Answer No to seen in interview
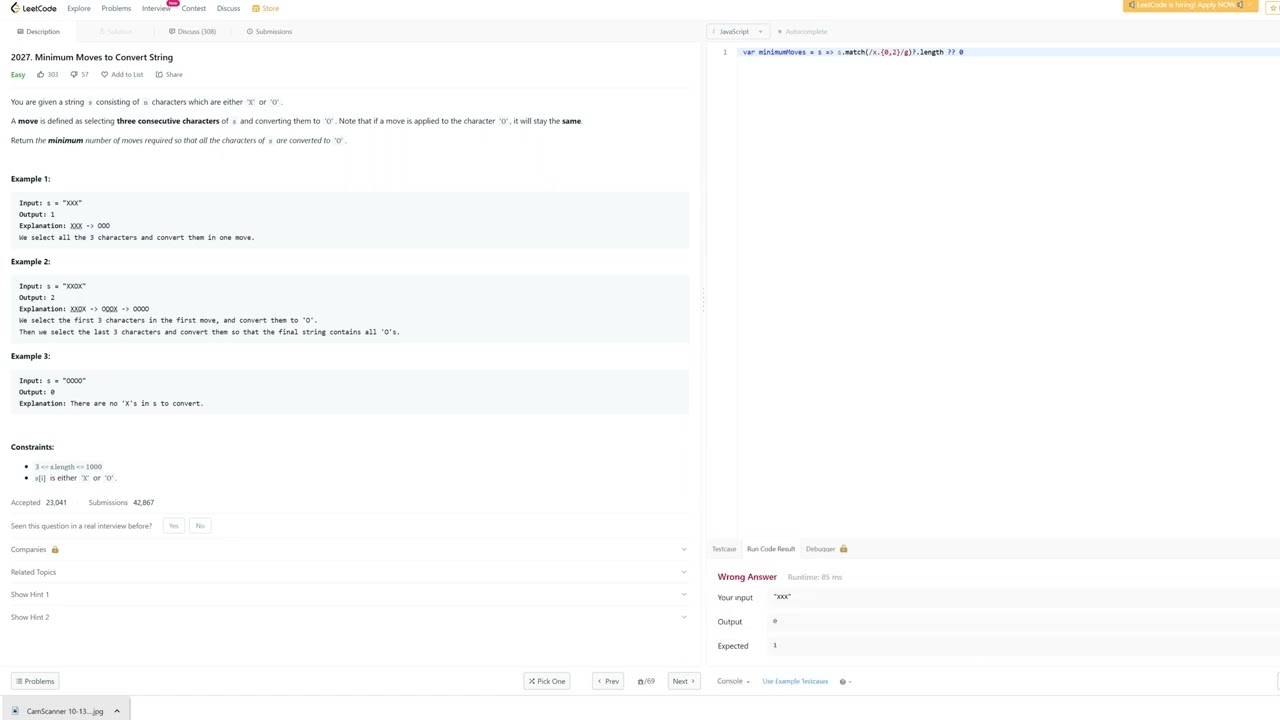1280x720 pixels. click(x=200, y=526)
